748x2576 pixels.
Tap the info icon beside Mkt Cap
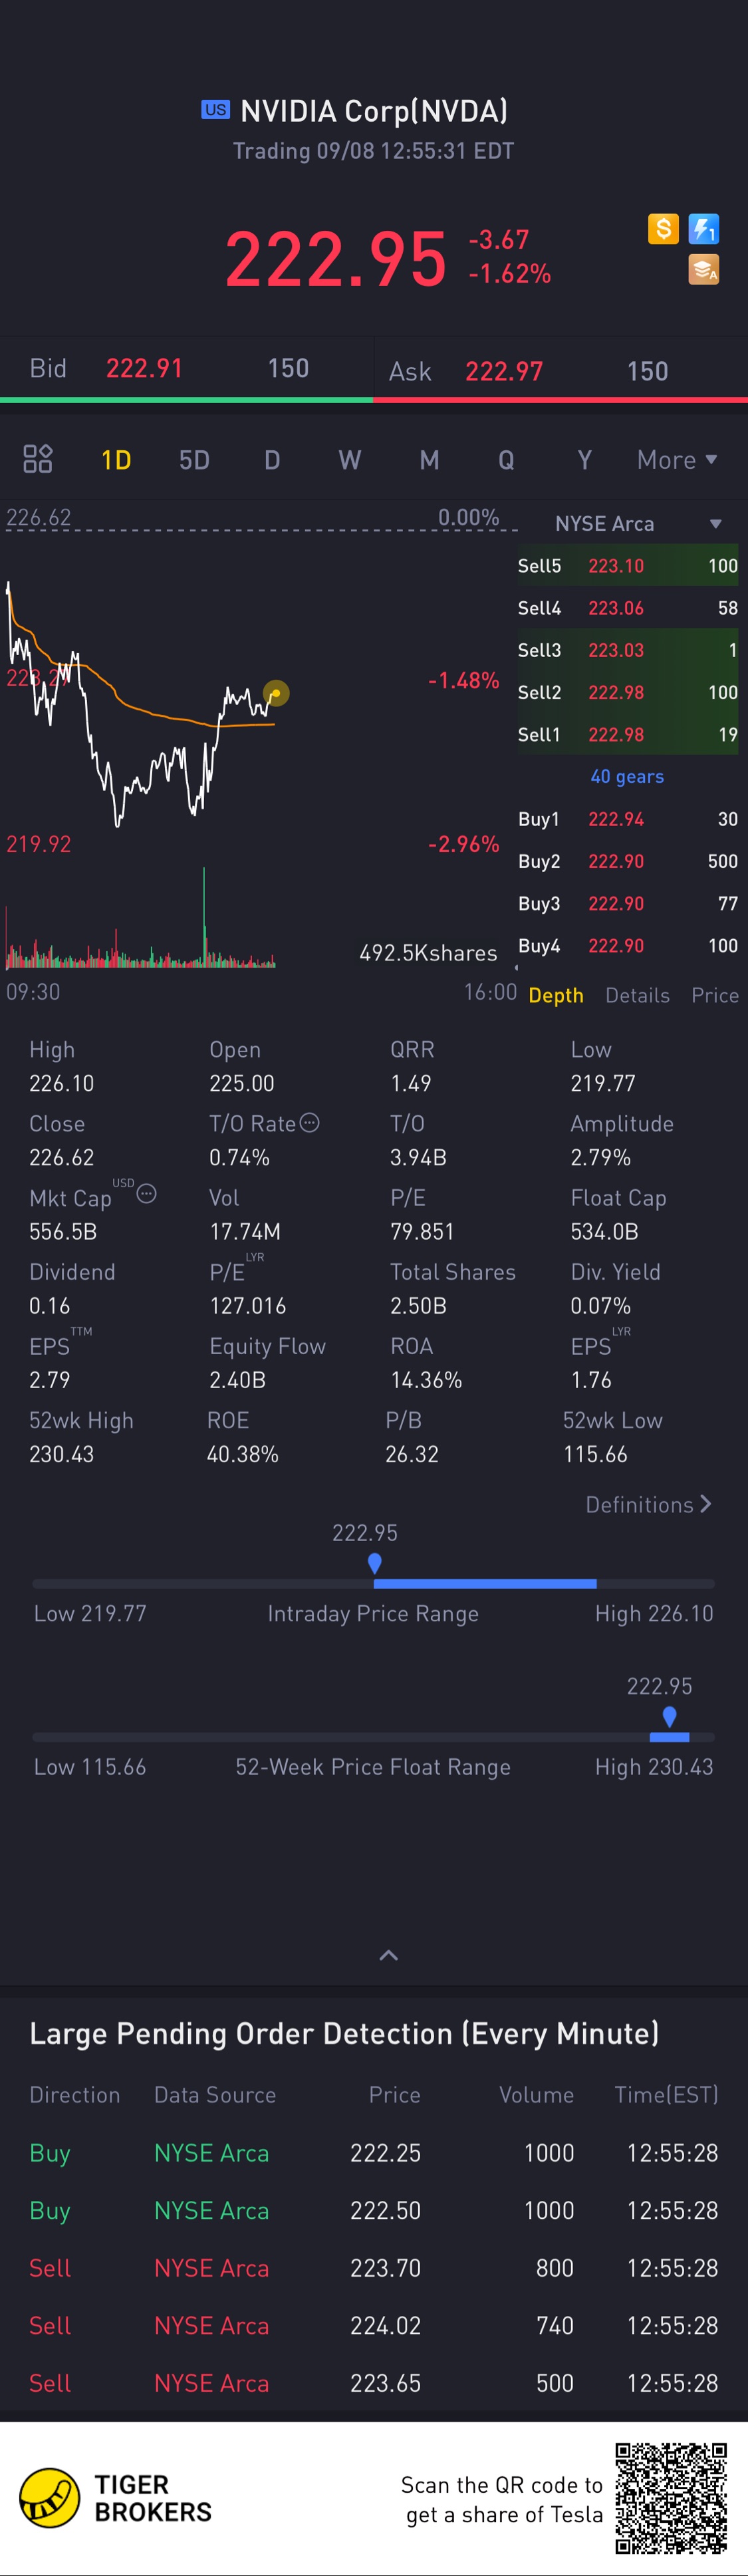pos(147,1193)
